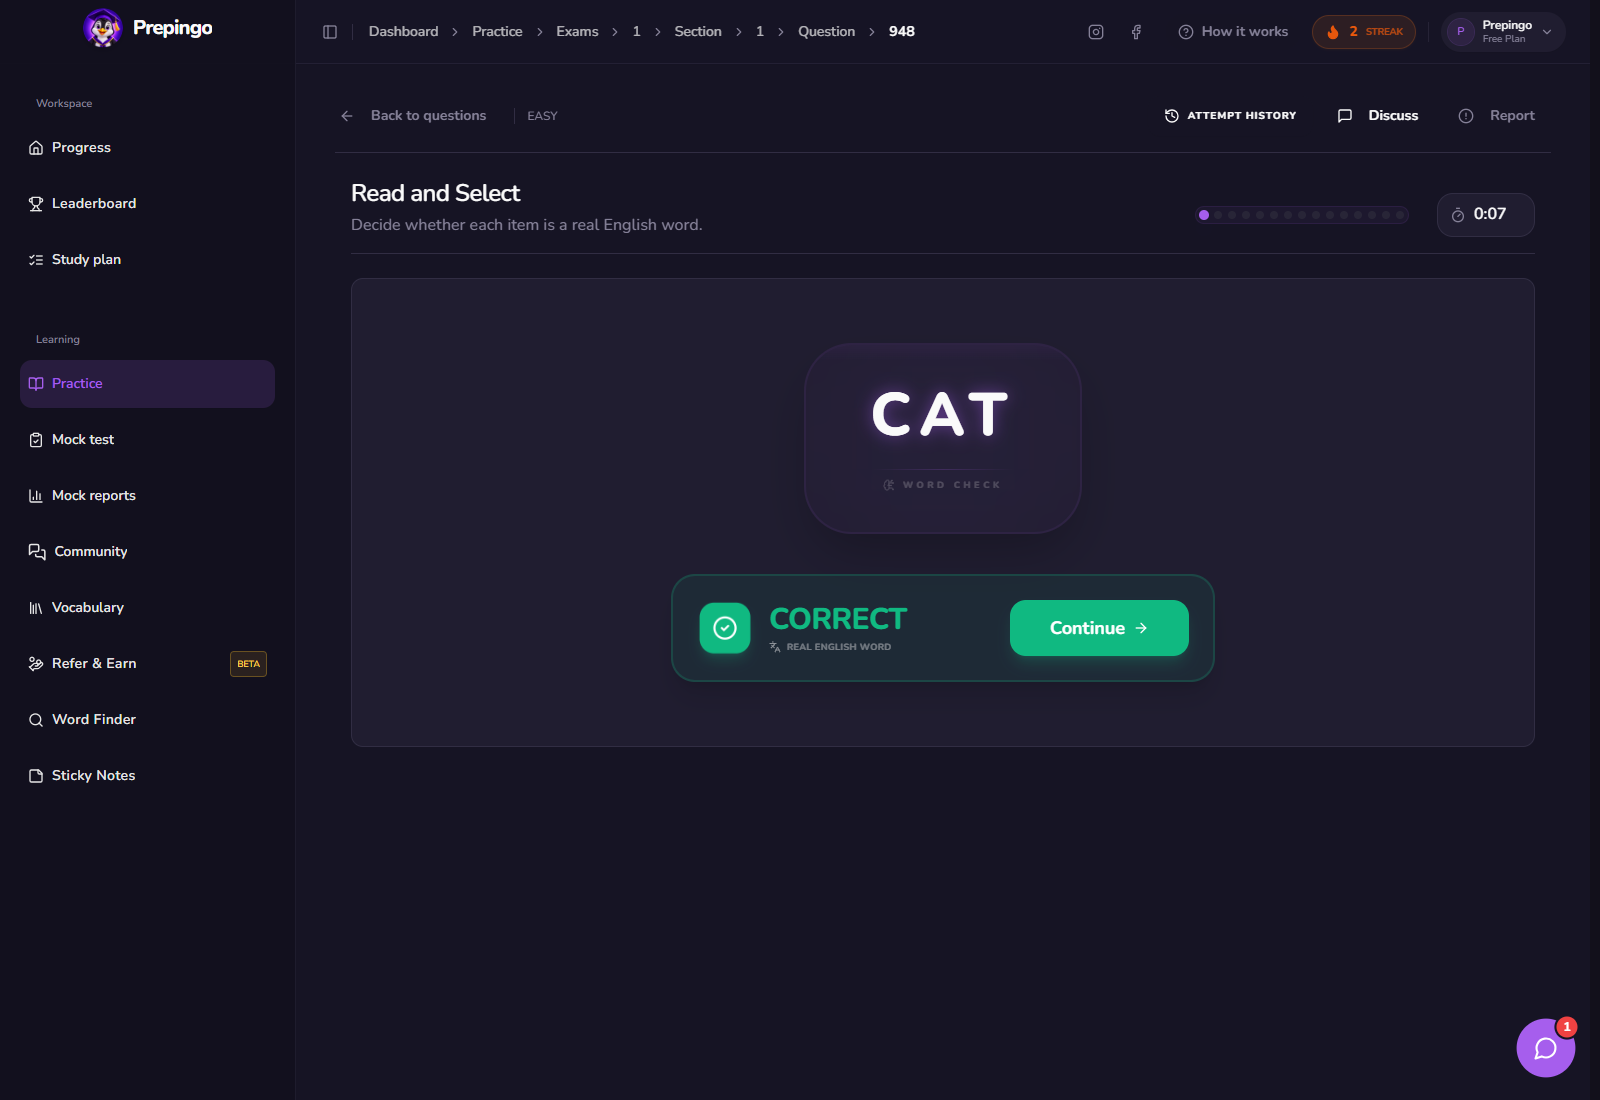Open Study plan in sidebar
This screenshot has height=1100, width=1600.
tap(147, 260)
